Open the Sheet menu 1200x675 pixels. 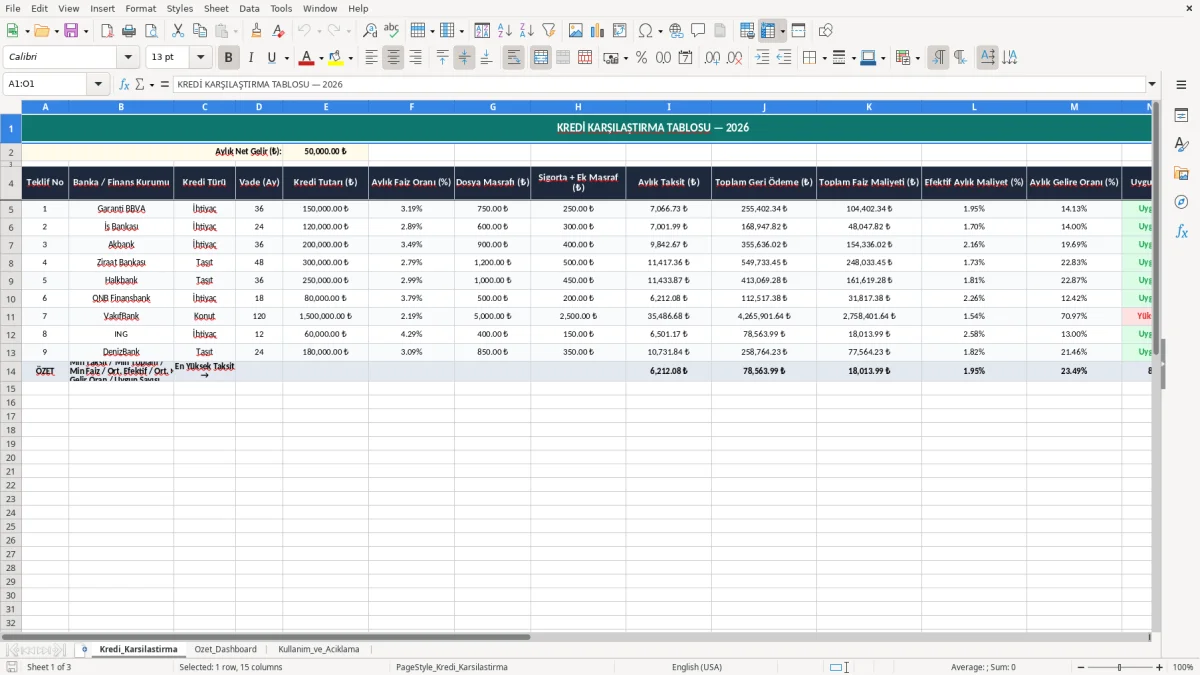(216, 8)
